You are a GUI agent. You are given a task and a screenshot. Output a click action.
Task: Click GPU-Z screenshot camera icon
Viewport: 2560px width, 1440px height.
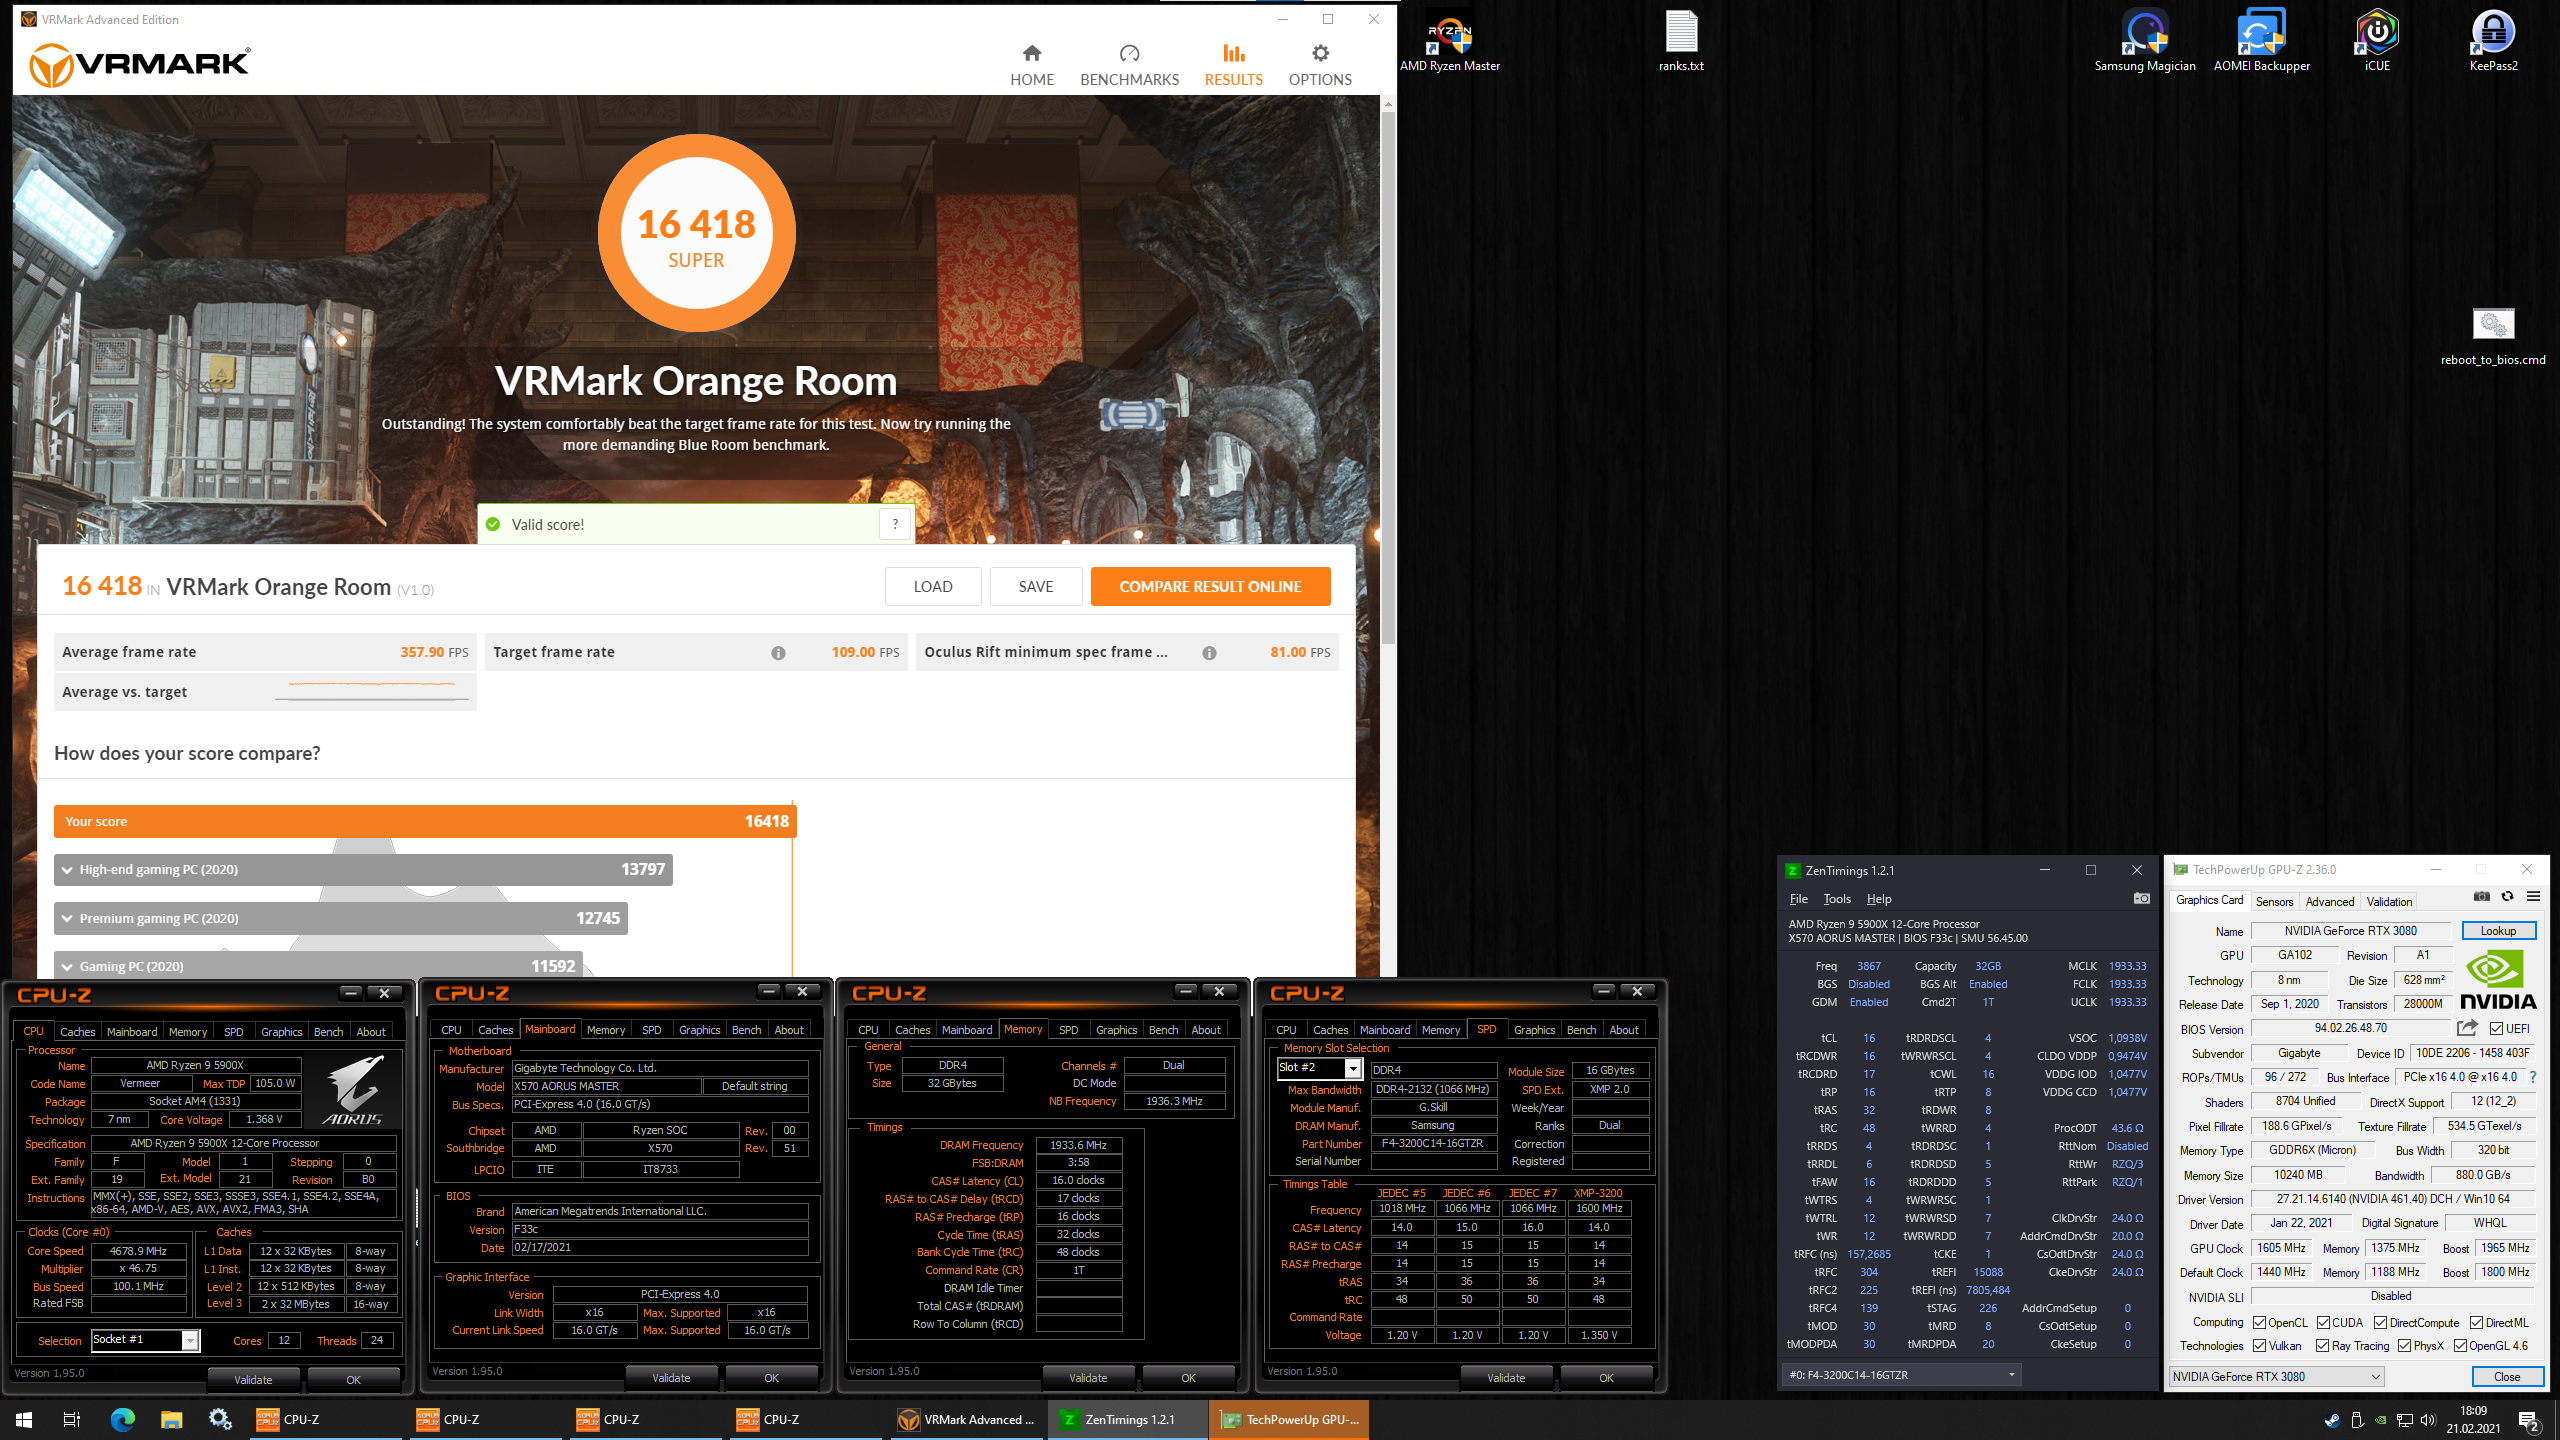2481,896
